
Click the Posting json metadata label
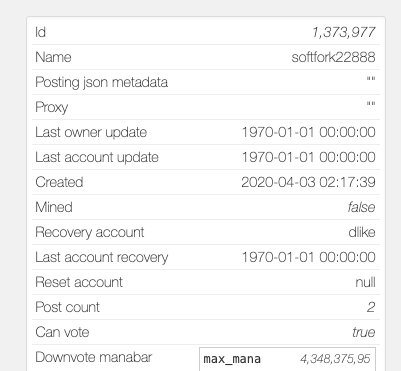pyautogui.click(x=101, y=82)
